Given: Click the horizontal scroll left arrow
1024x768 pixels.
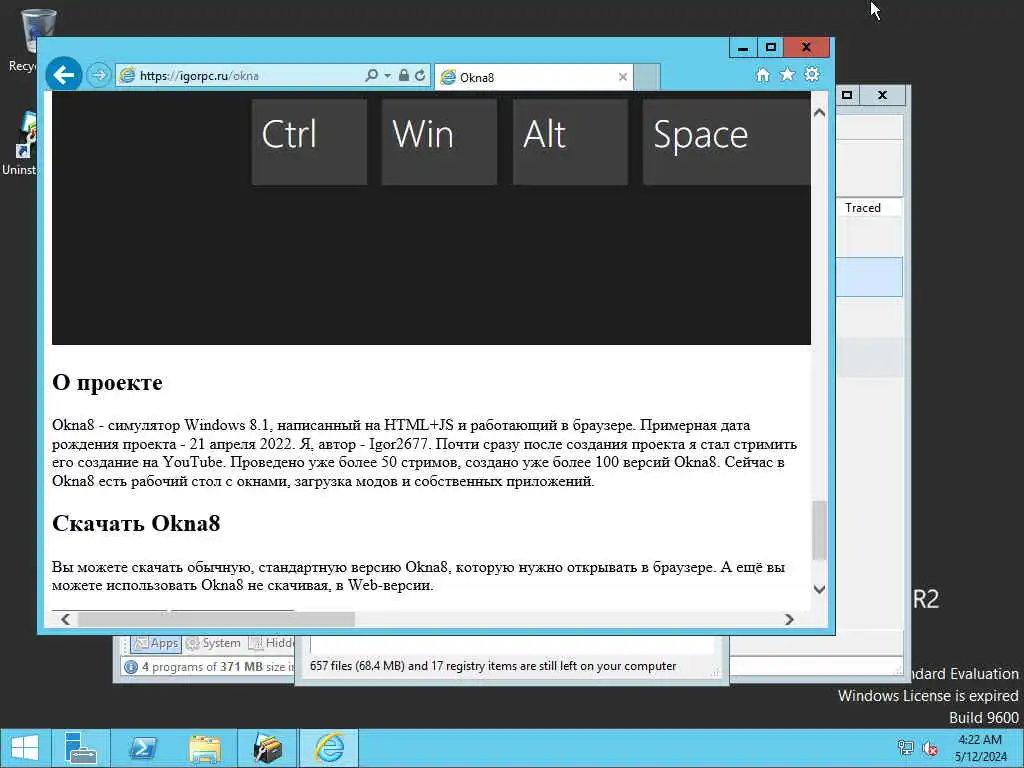Looking at the screenshot, I should point(65,619).
